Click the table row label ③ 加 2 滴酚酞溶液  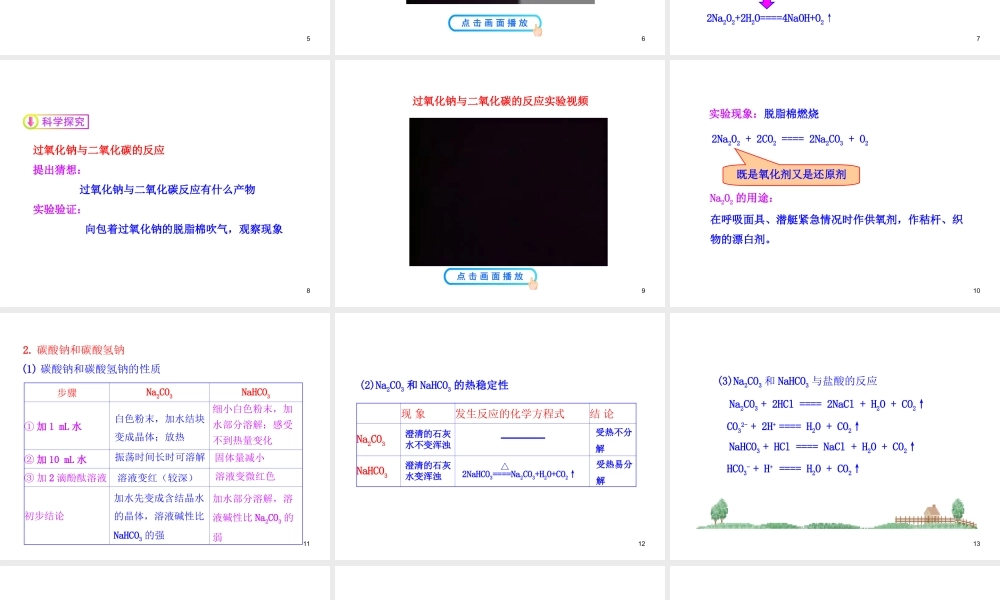[66, 478]
